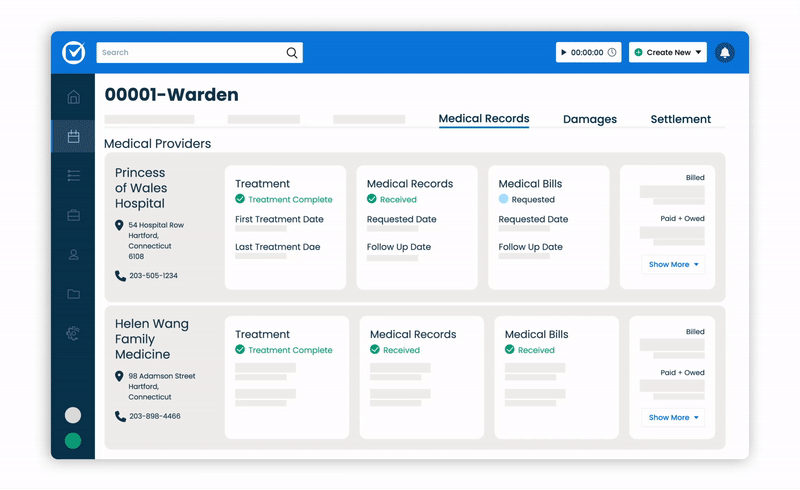Screen dimensions: 800x490
Task: Click Paid + Owed in Princess of Wales row
Action: click(x=682, y=218)
